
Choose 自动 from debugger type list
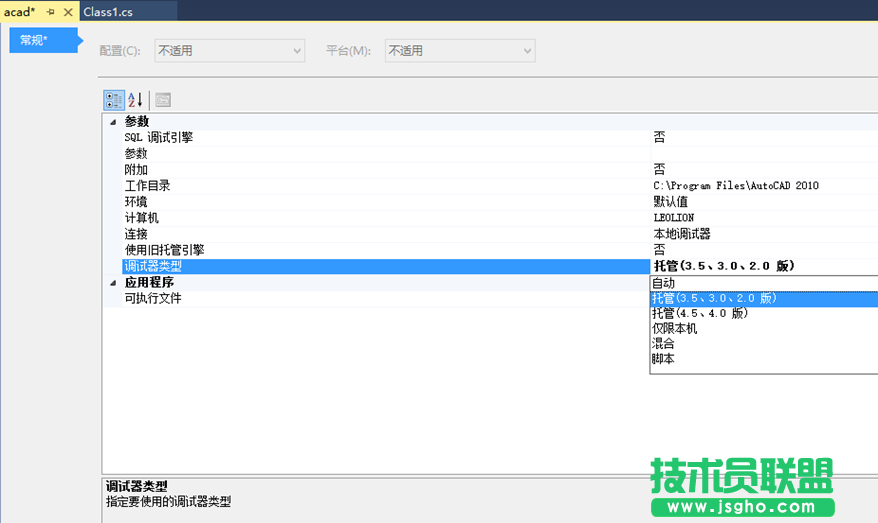764,283
